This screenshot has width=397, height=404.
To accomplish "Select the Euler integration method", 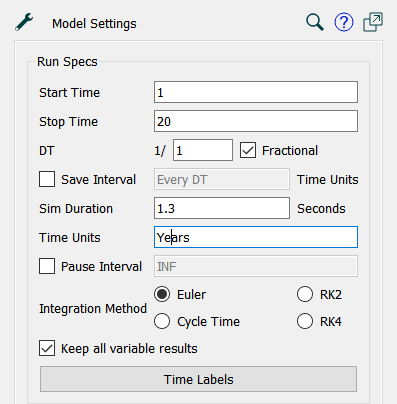I will tap(162, 294).
